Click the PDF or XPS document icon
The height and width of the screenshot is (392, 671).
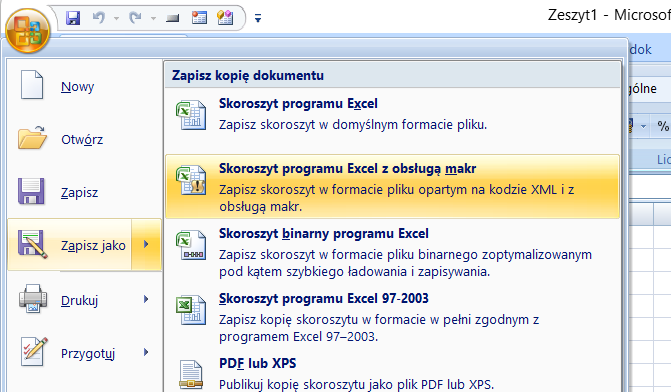(x=191, y=374)
